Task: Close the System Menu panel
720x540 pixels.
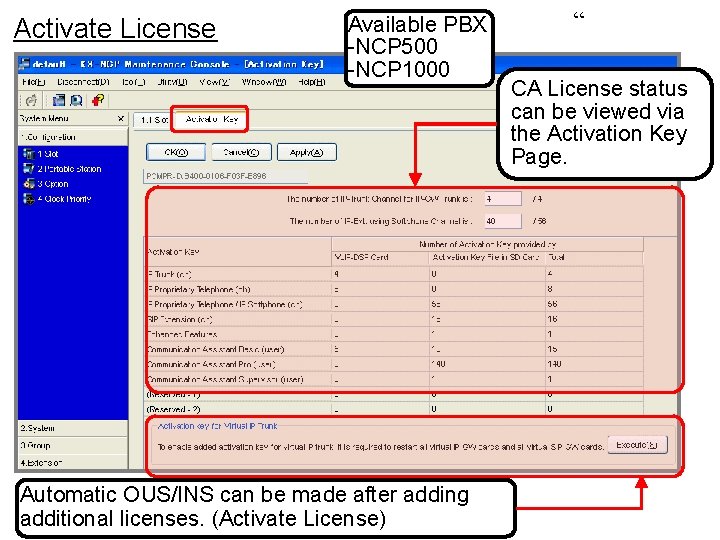Action: [121, 118]
